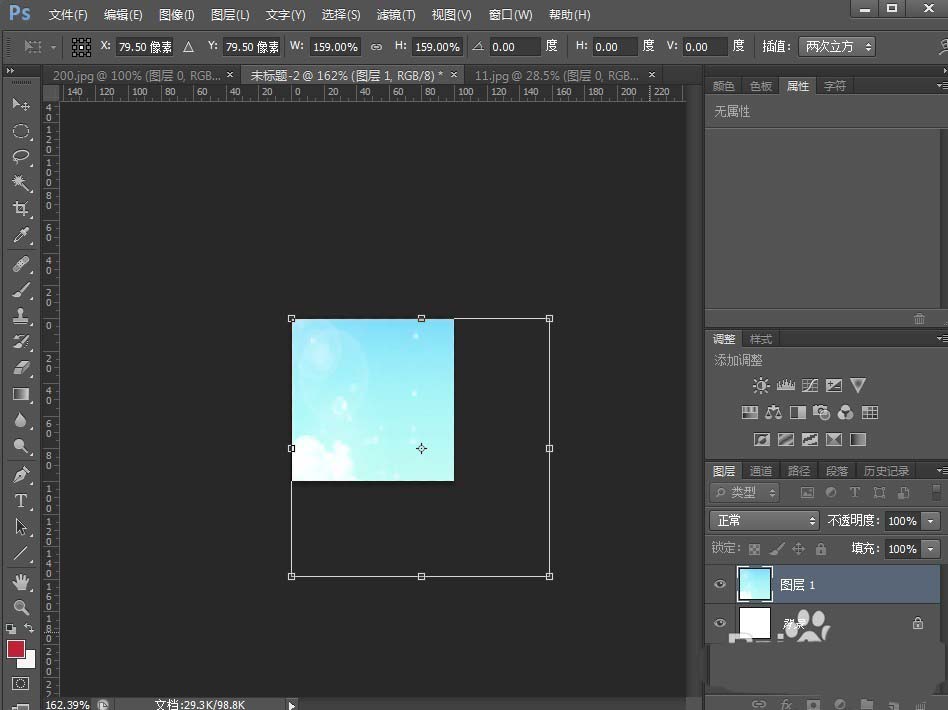Open the 滤镜(T) menu
948x710 pixels.
(396, 15)
